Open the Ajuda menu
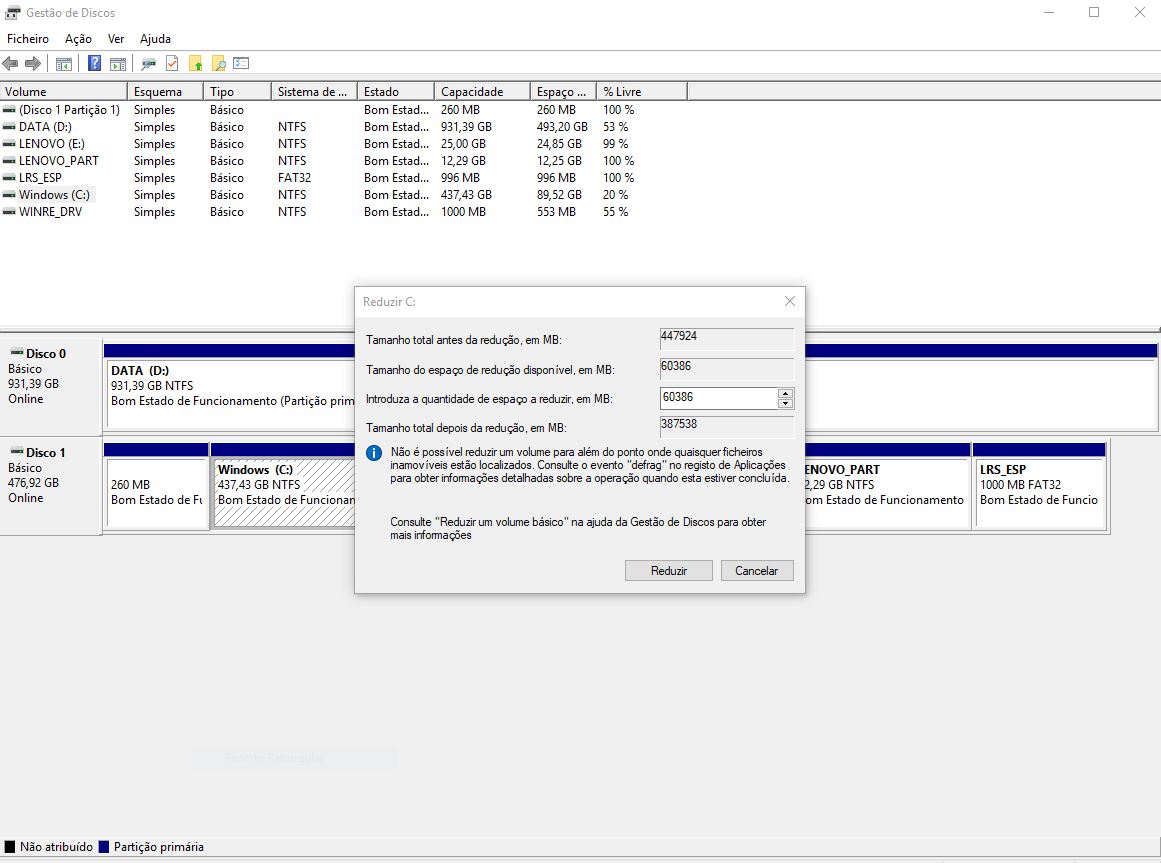Viewport: 1161px width, 863px height. (x=155, y=39)
